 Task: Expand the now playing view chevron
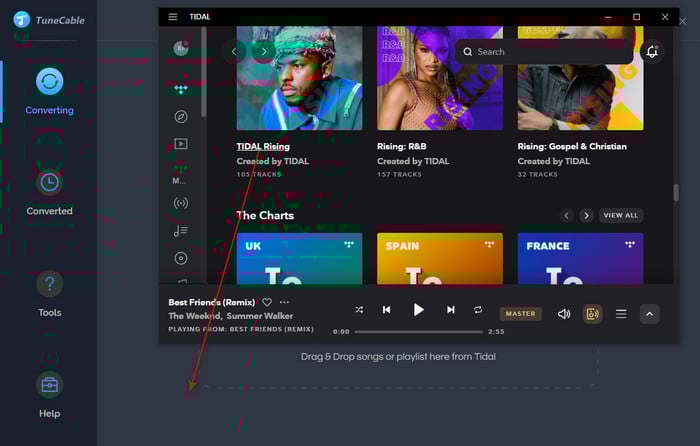tap(650, 314)
